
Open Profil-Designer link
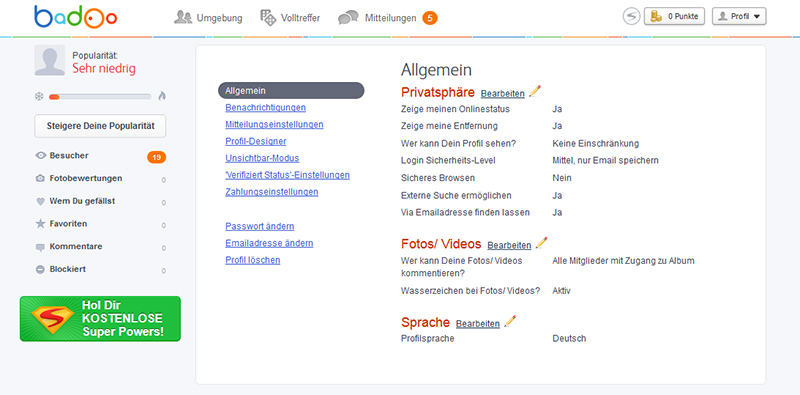click(x=256, y=141)
